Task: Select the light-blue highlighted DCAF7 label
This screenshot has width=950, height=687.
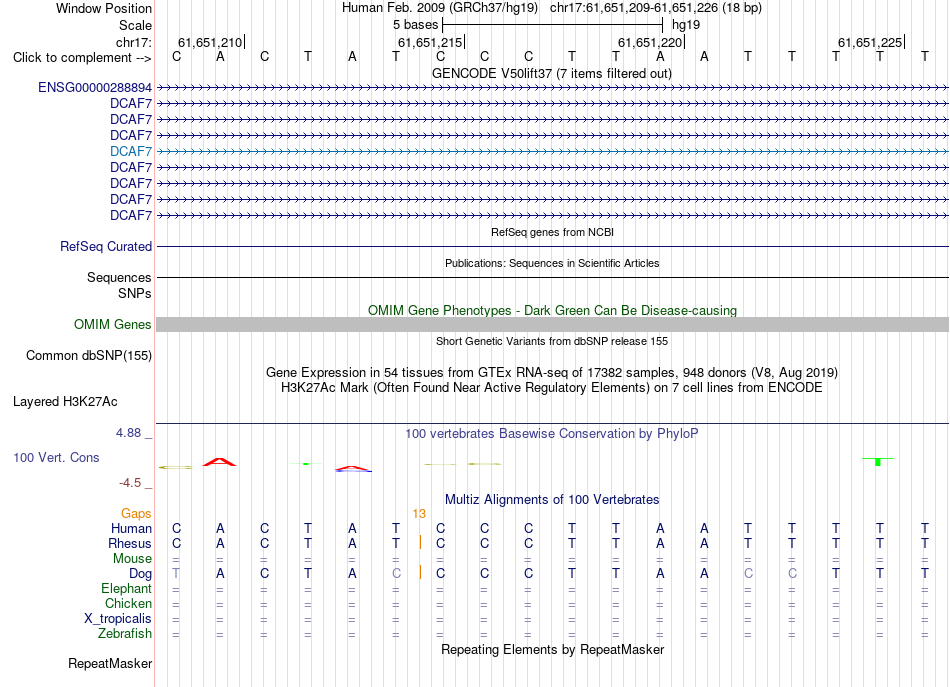Action: click(131, 151)
